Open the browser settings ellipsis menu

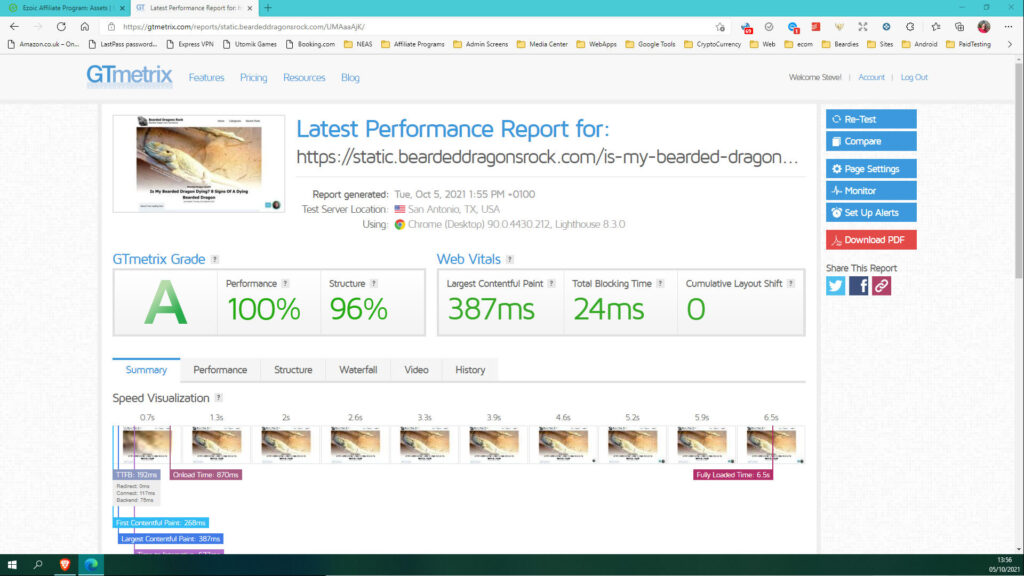coord(1008,27)
